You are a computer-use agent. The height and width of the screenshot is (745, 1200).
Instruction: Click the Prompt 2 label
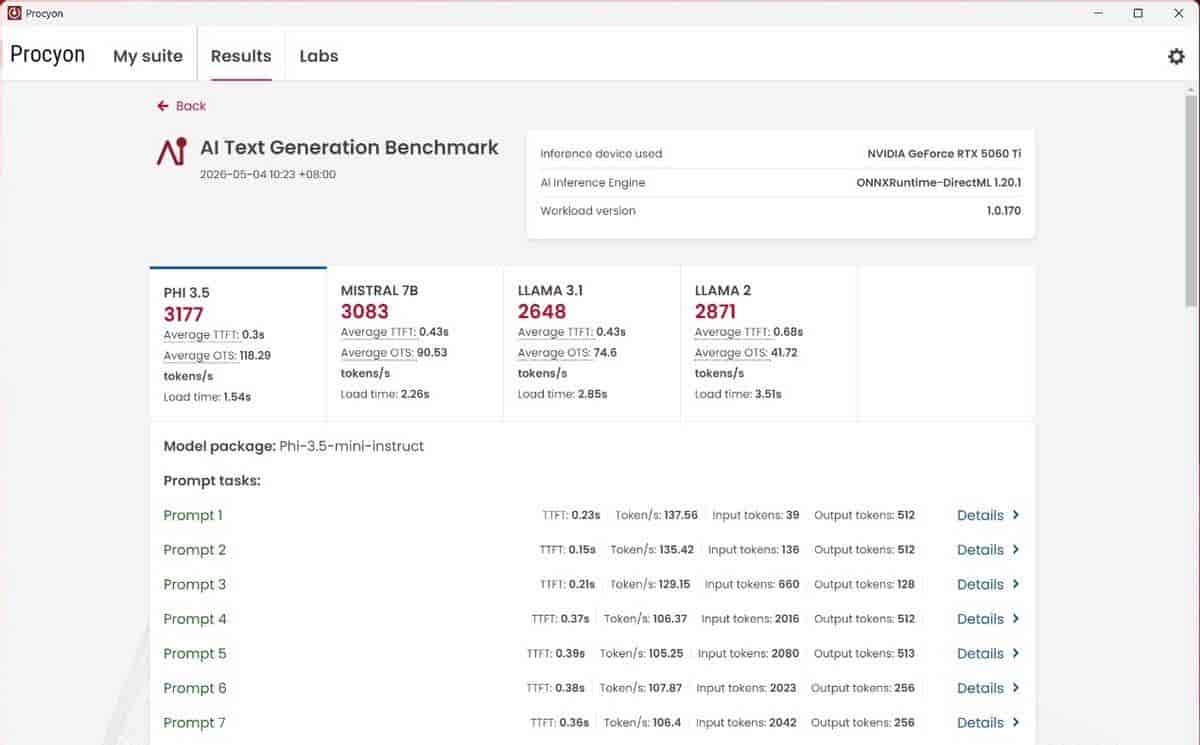[x=195, y=550]
